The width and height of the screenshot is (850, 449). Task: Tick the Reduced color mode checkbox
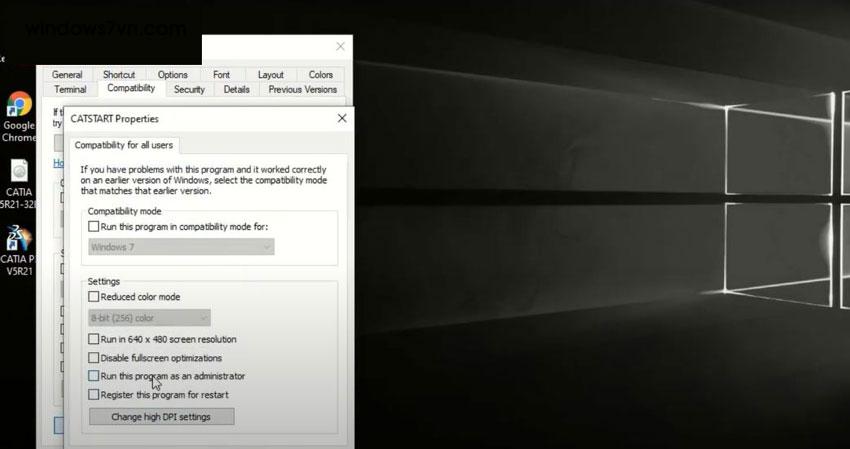[x=94, y=297]
